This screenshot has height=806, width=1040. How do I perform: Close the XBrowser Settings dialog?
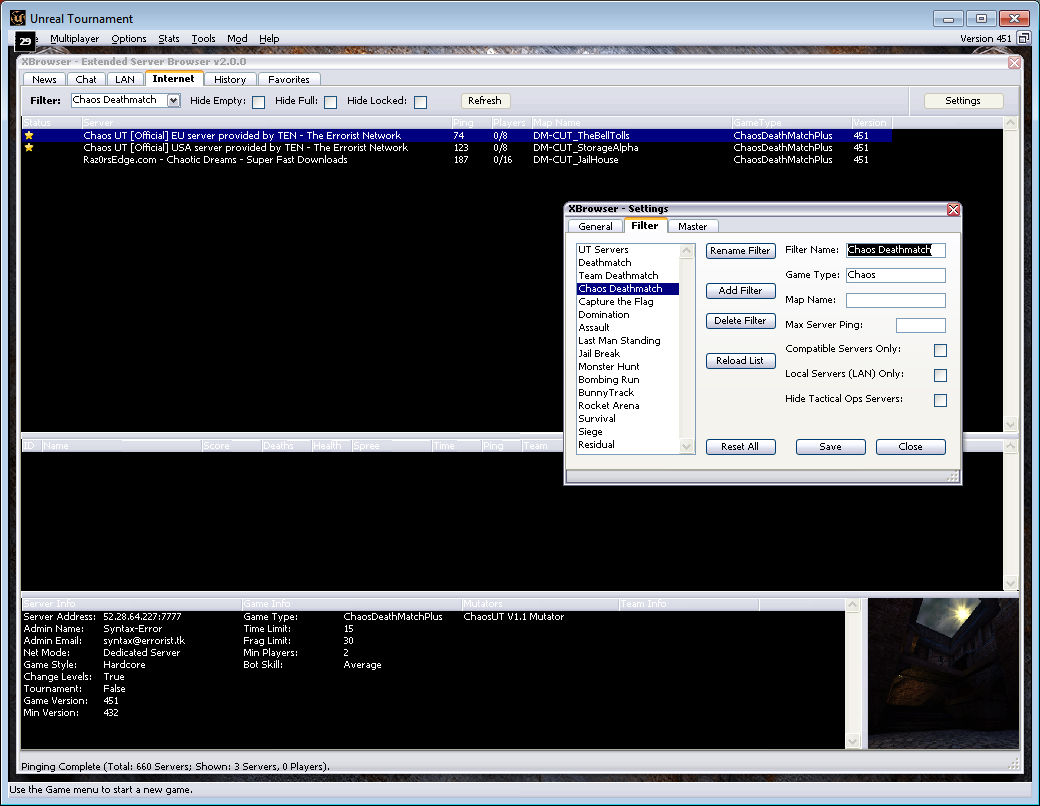click(953, 210)
